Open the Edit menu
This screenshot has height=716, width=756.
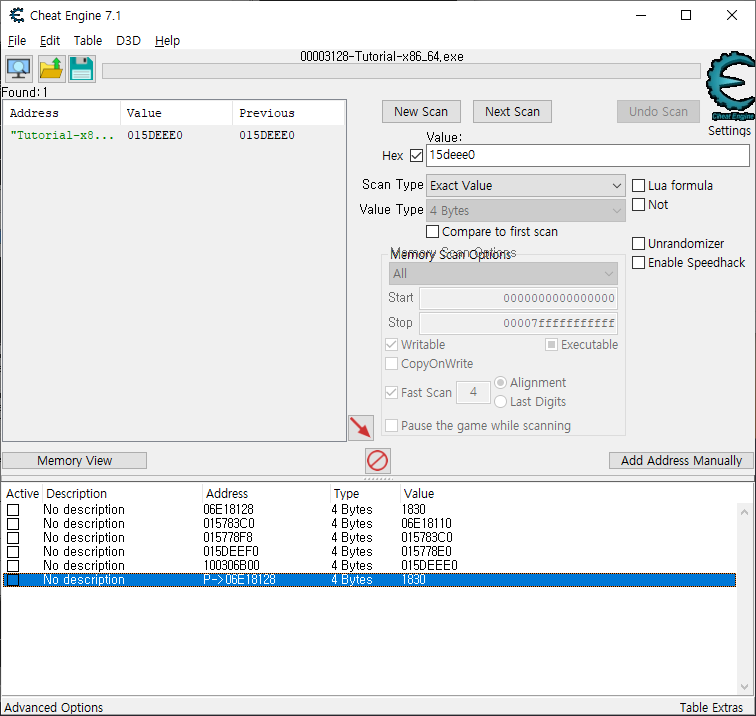tap(50, 41)
